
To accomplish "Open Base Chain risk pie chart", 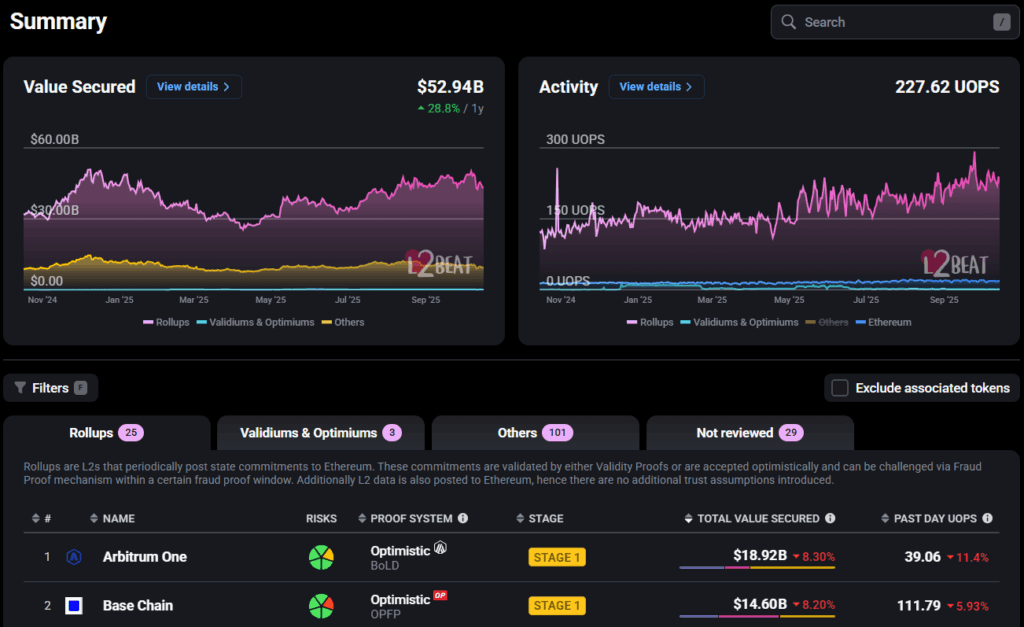I will [x=321, y=605].
